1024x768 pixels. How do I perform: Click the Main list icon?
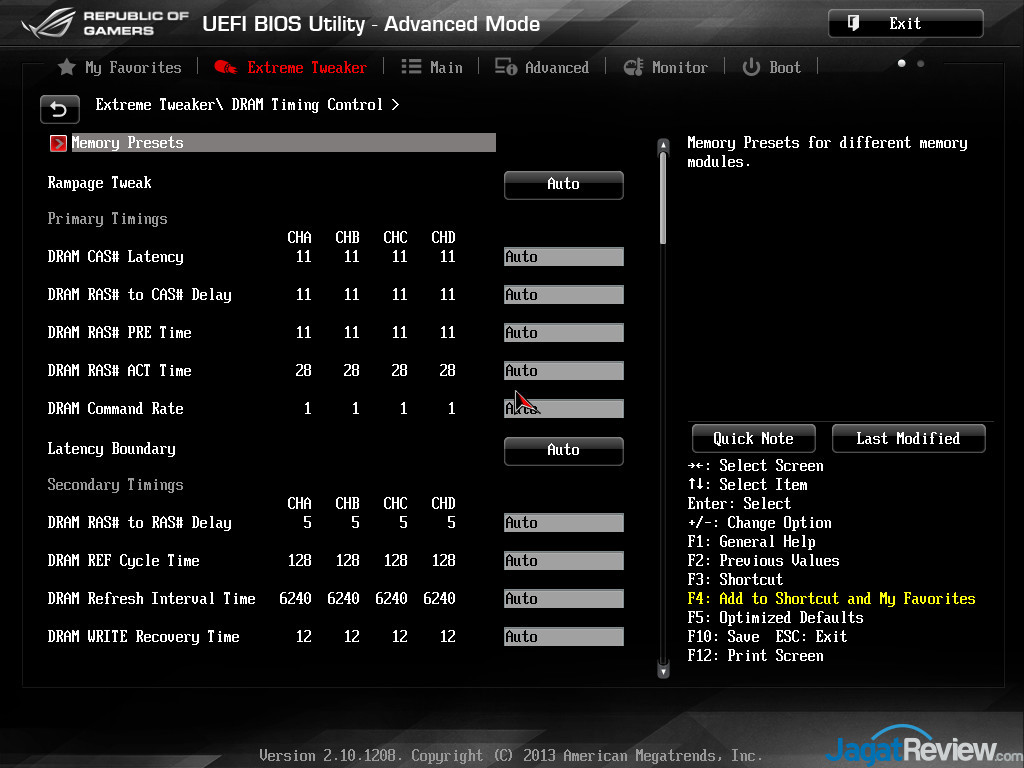pos(411,67)
